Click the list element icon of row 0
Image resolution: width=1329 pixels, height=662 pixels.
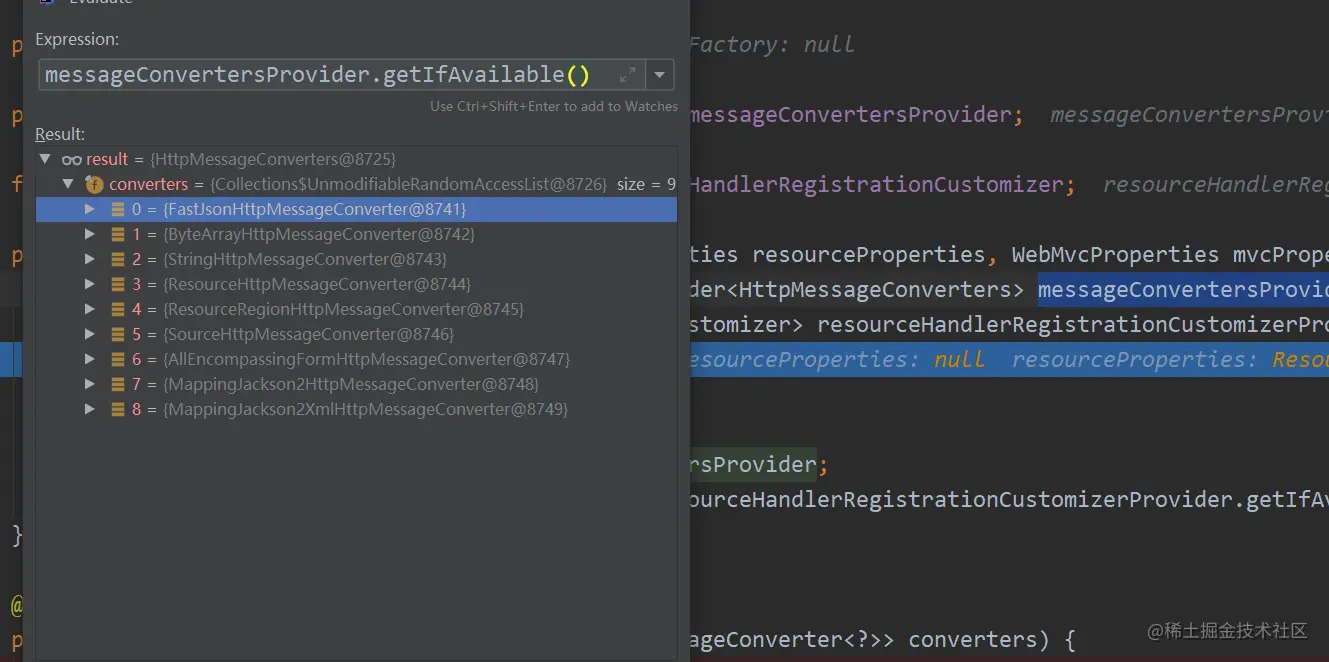pos(118,209)
